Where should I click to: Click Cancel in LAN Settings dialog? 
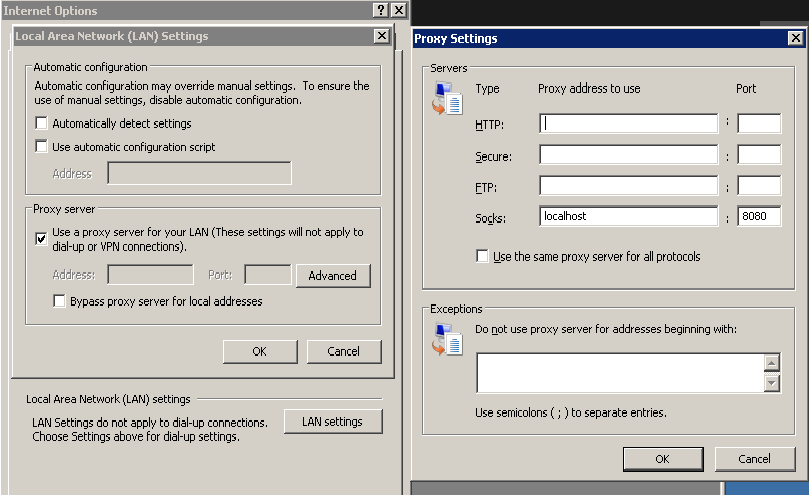pyautogui.click(x=344, y=352)
